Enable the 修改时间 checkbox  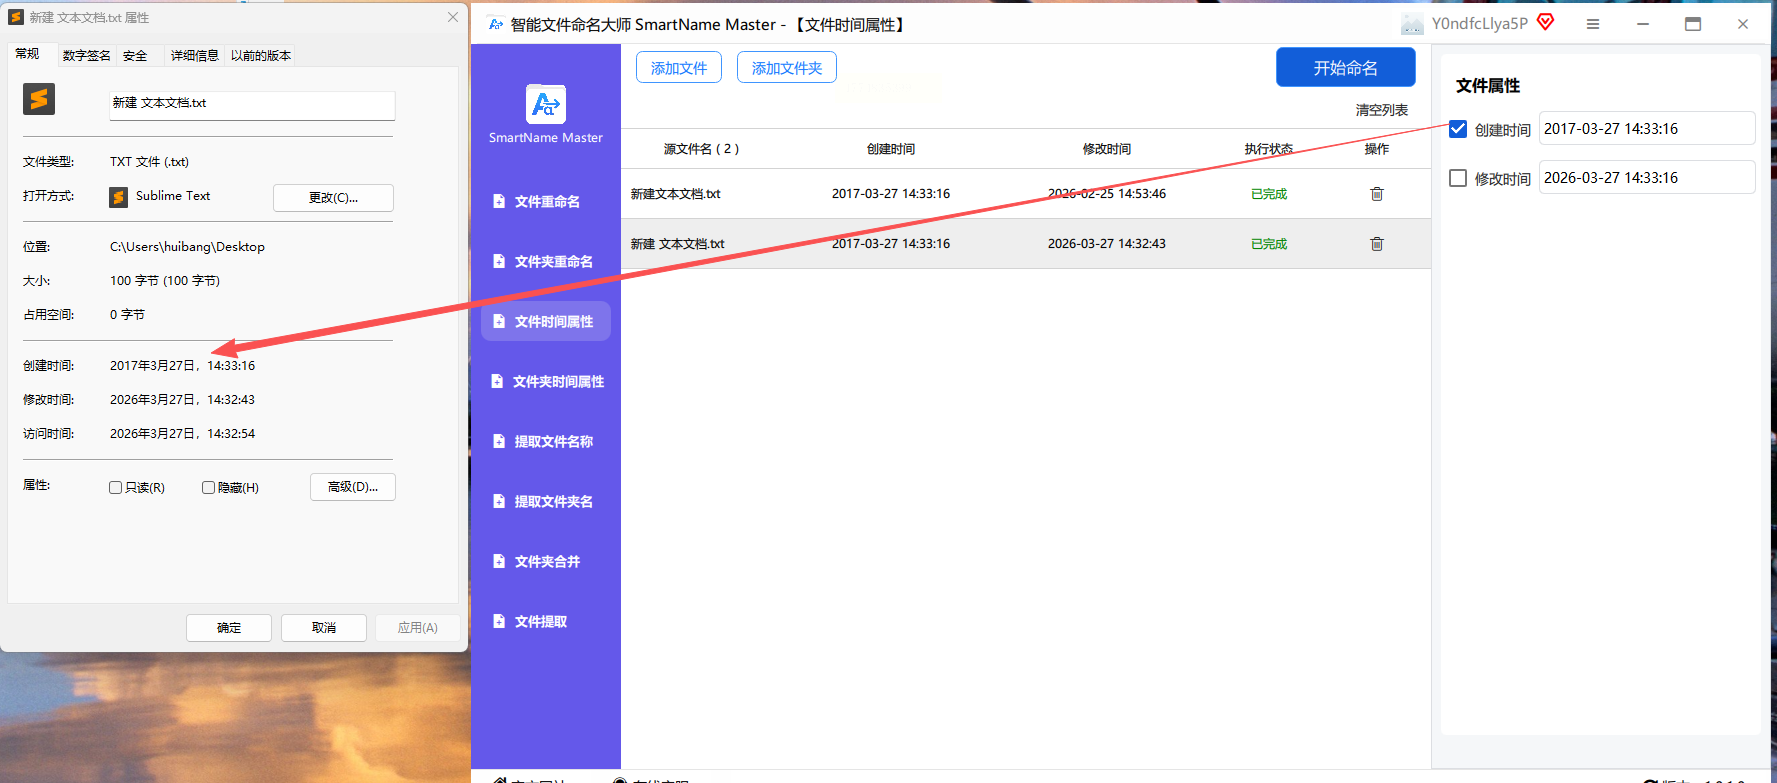tap(1458, 178)
